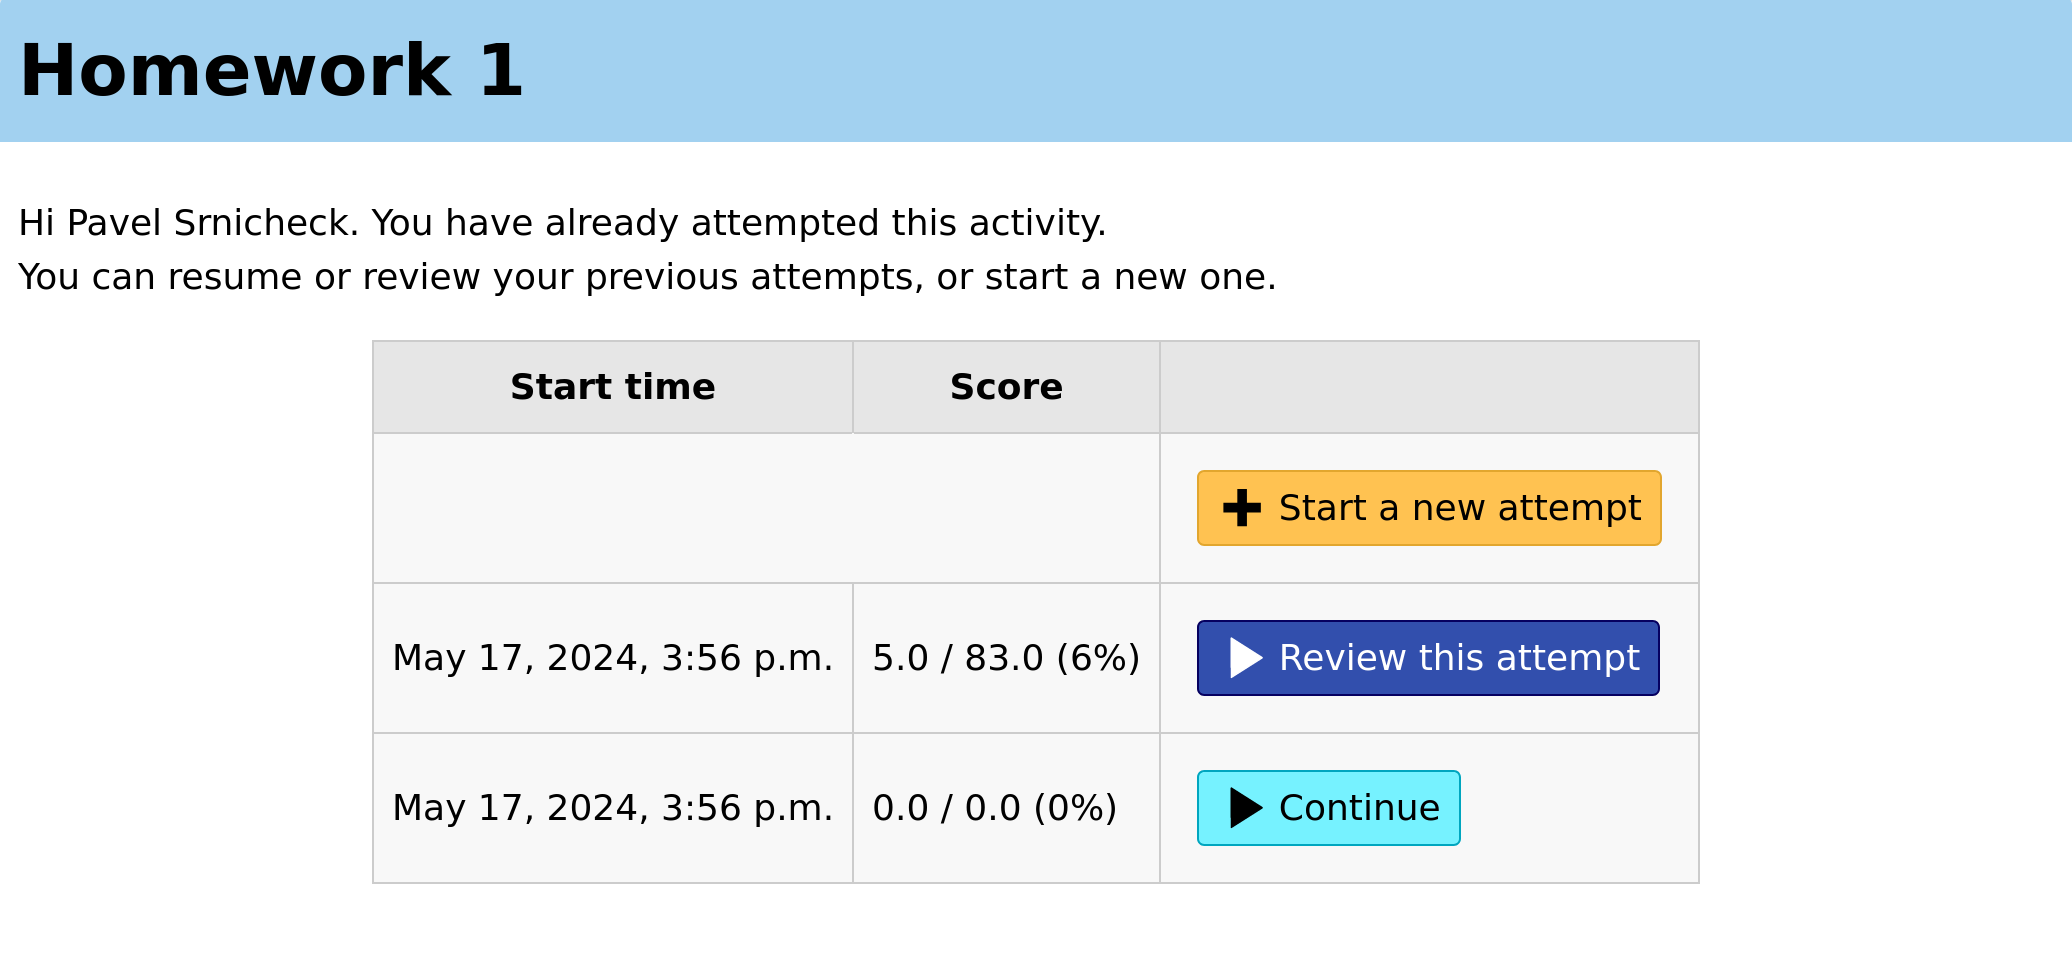Click the Start time column header
The width and height of the screenshot is (2072, 960).
pyautogui.click(x=613, y=386)
